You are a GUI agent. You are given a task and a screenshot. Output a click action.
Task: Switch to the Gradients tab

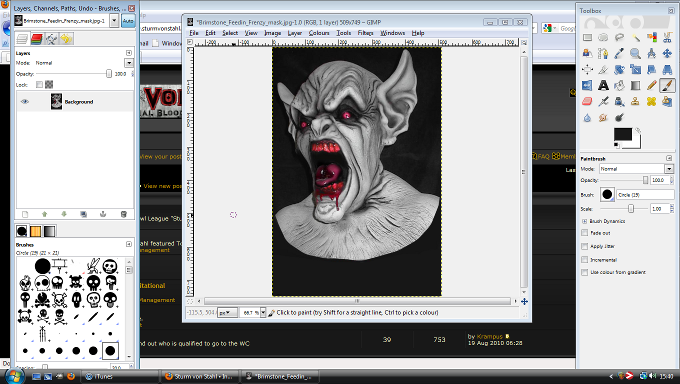click(49, 231)
